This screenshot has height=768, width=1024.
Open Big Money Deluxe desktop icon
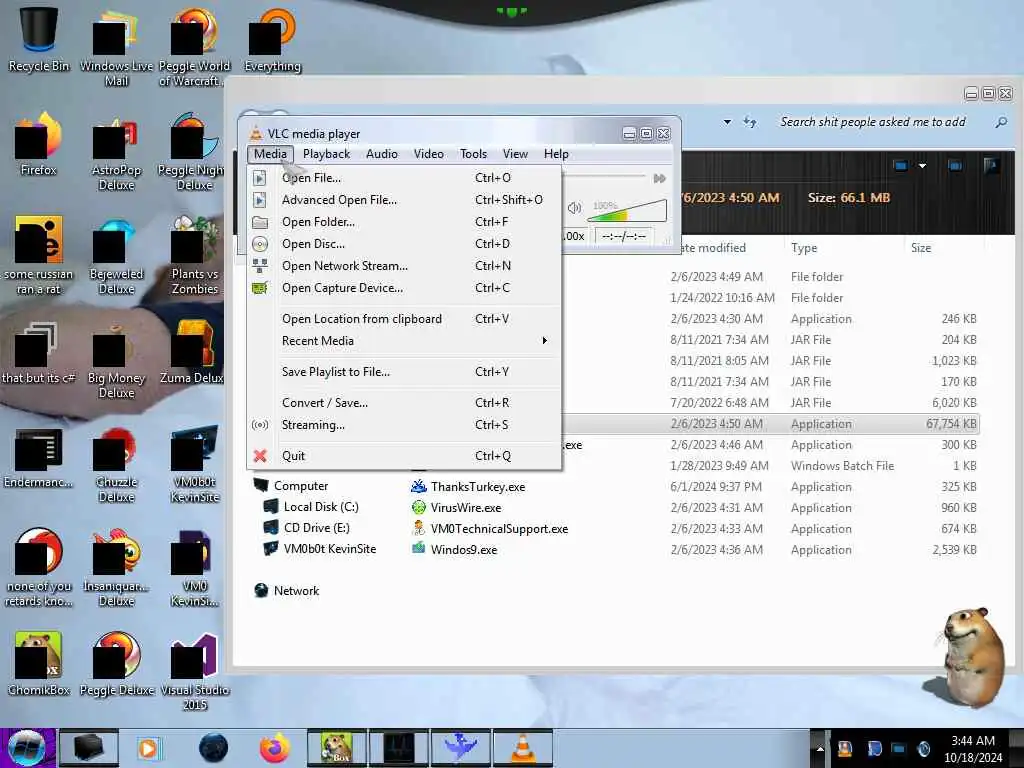click(116, 360)
